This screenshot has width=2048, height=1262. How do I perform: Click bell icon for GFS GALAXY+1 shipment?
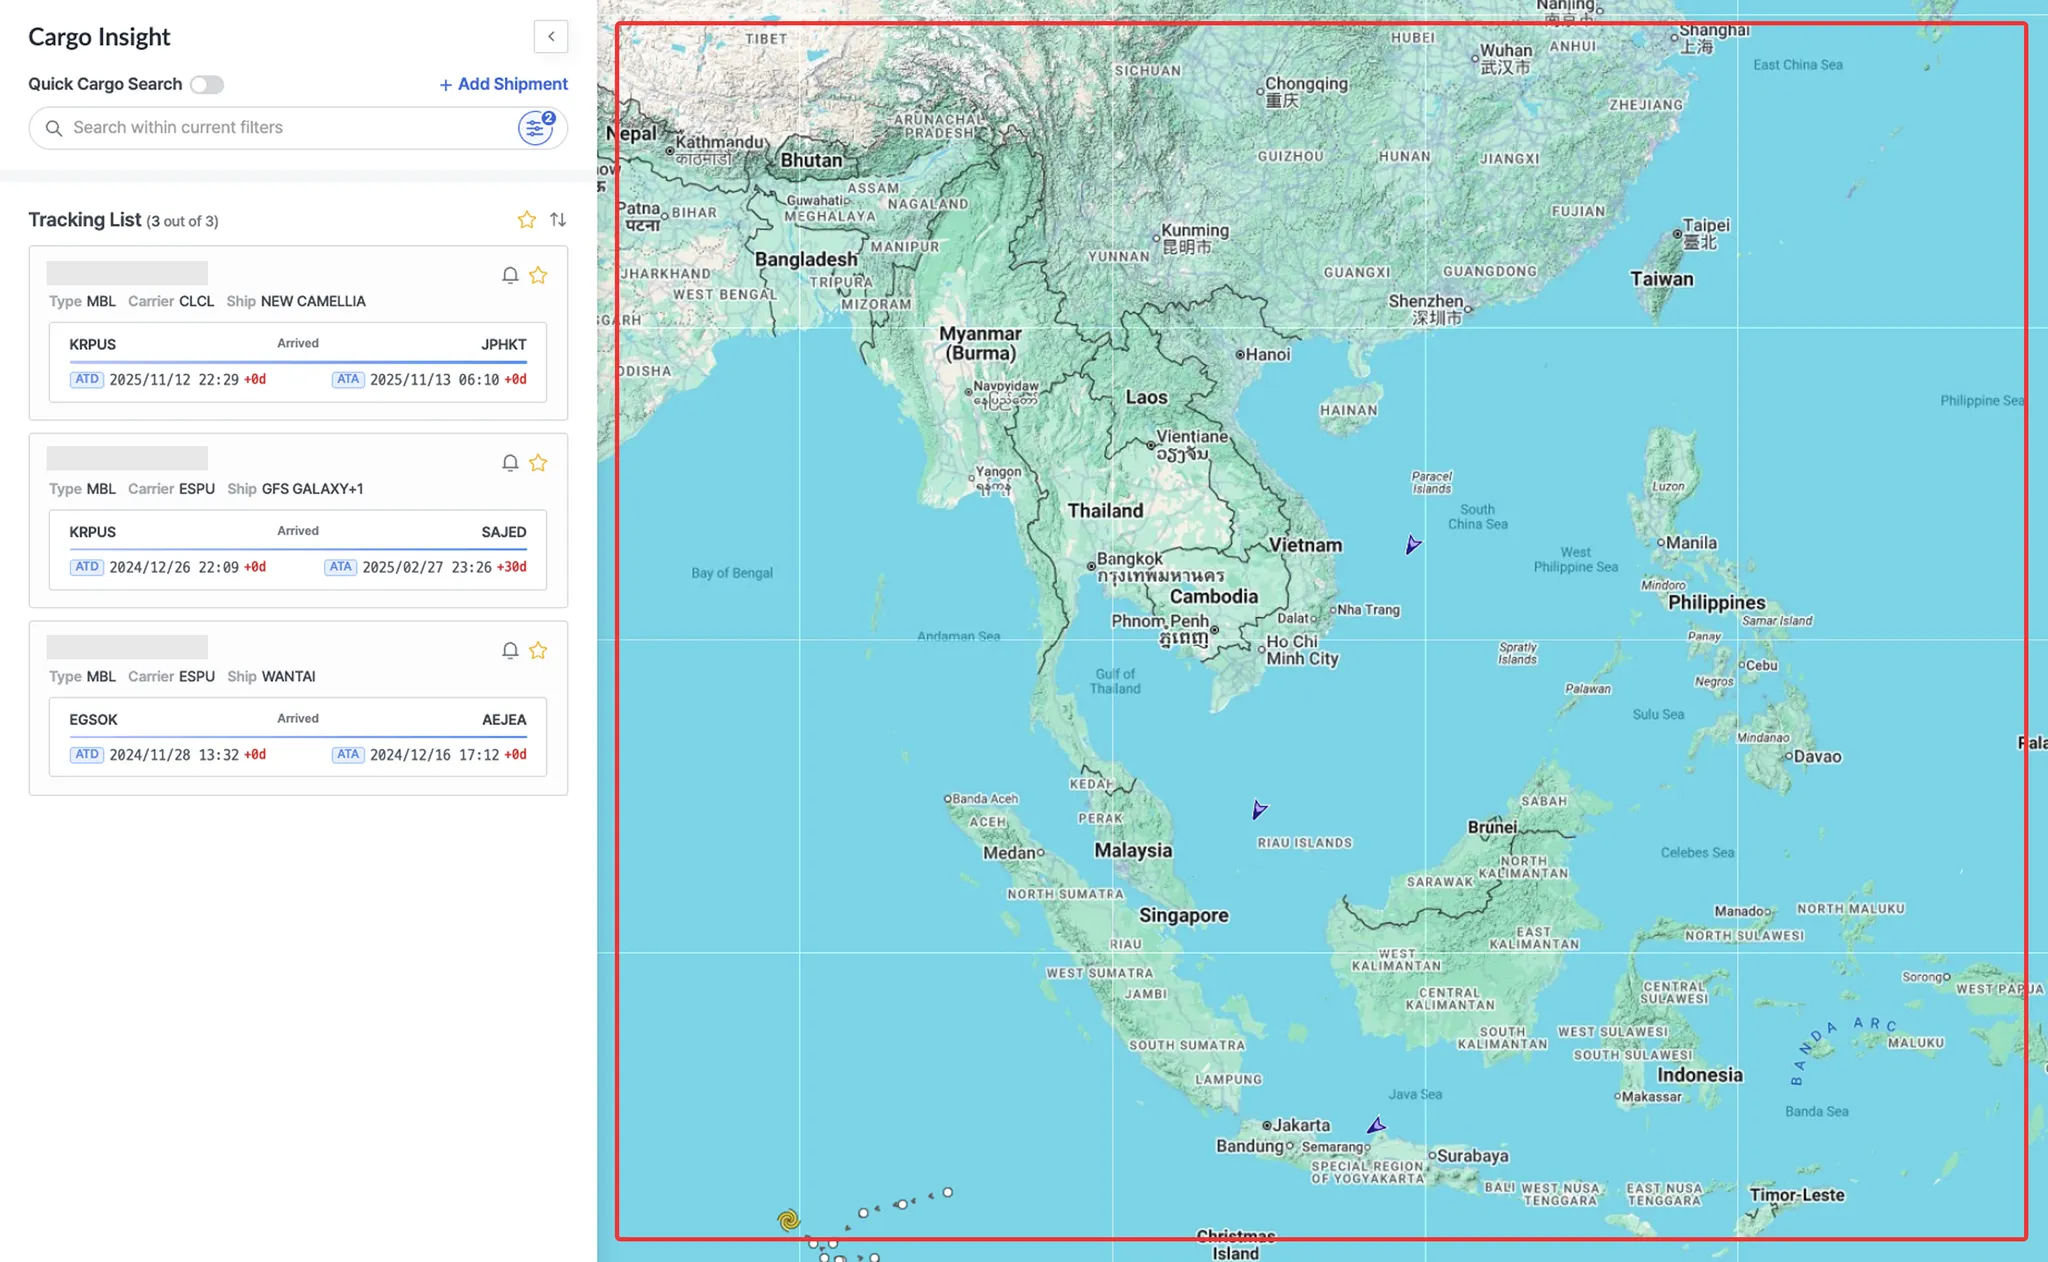pos(510,463)
